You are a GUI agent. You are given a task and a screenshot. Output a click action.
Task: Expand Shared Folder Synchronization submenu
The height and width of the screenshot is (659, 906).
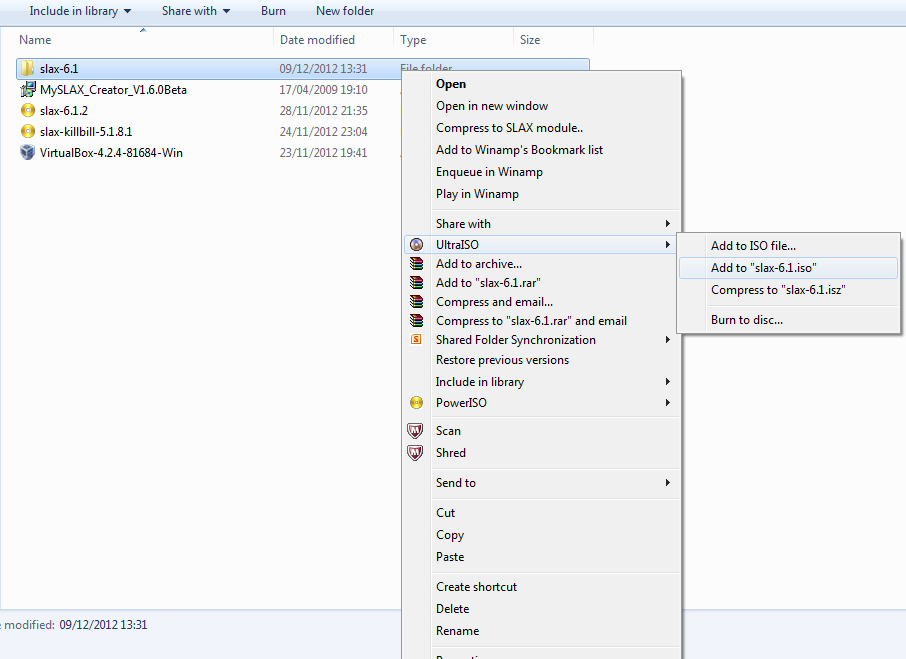click(667, 340)
